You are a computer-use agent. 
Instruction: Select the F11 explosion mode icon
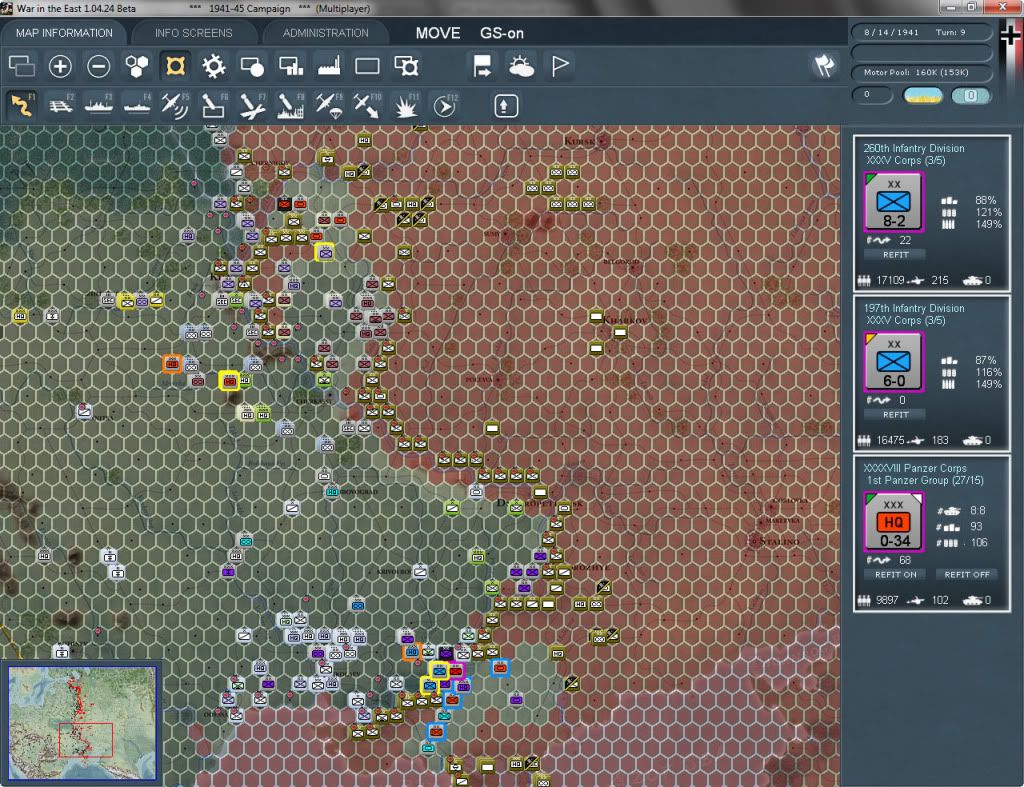(x=406, y=106)
